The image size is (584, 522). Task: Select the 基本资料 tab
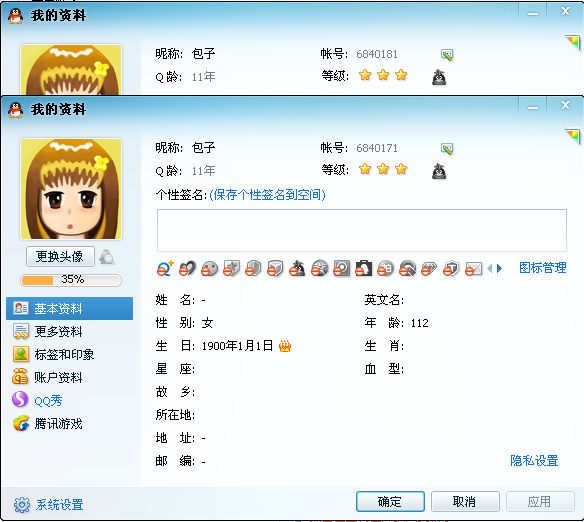[x=69, y=309]
